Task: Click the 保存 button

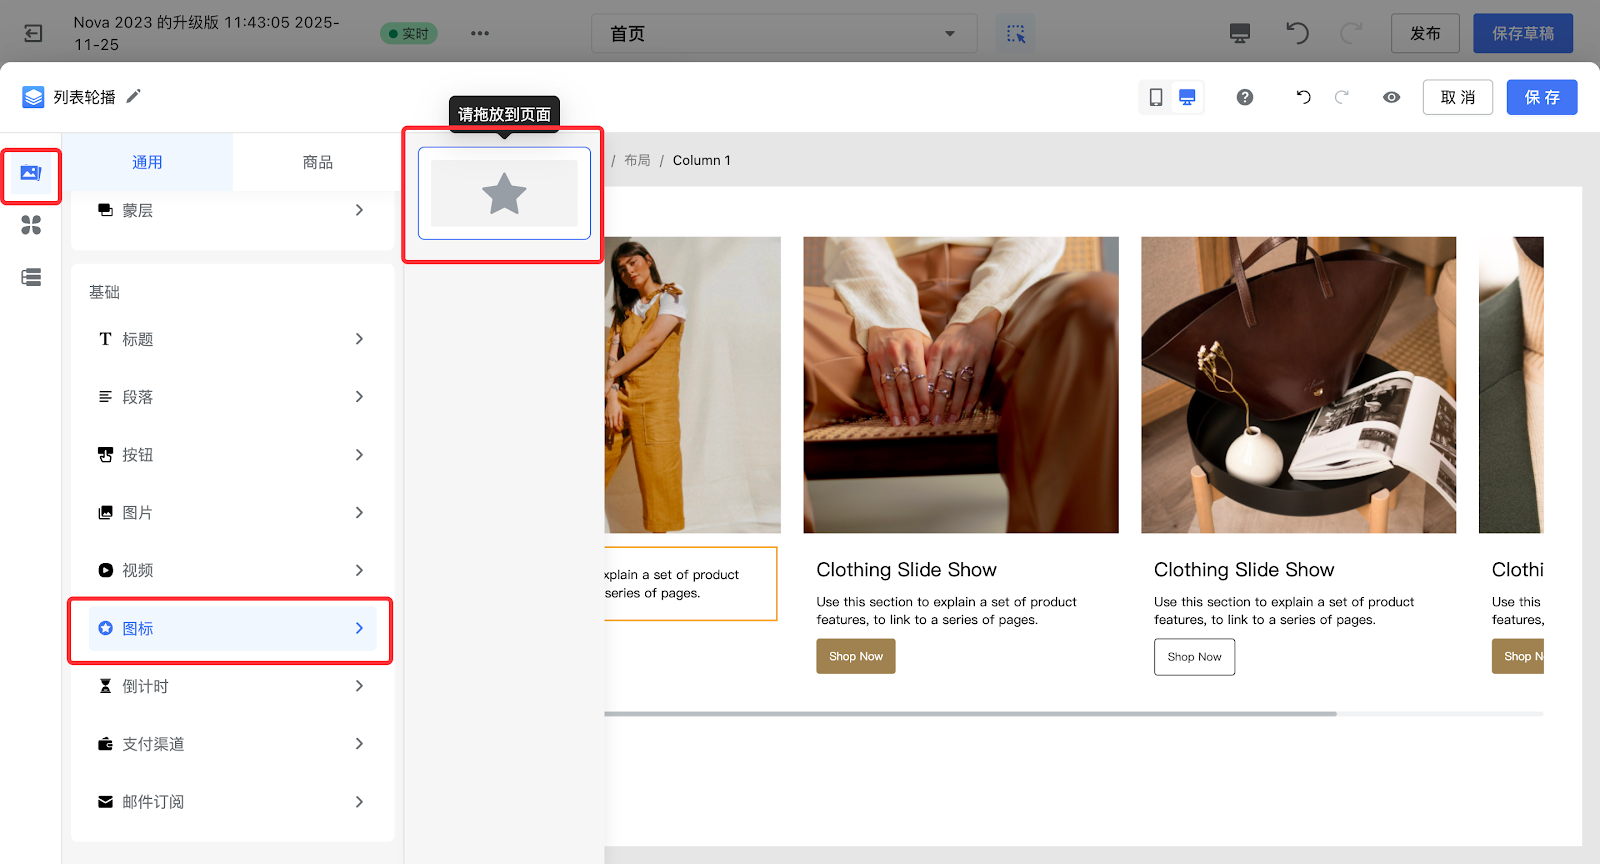Action: pos(1541,97)
